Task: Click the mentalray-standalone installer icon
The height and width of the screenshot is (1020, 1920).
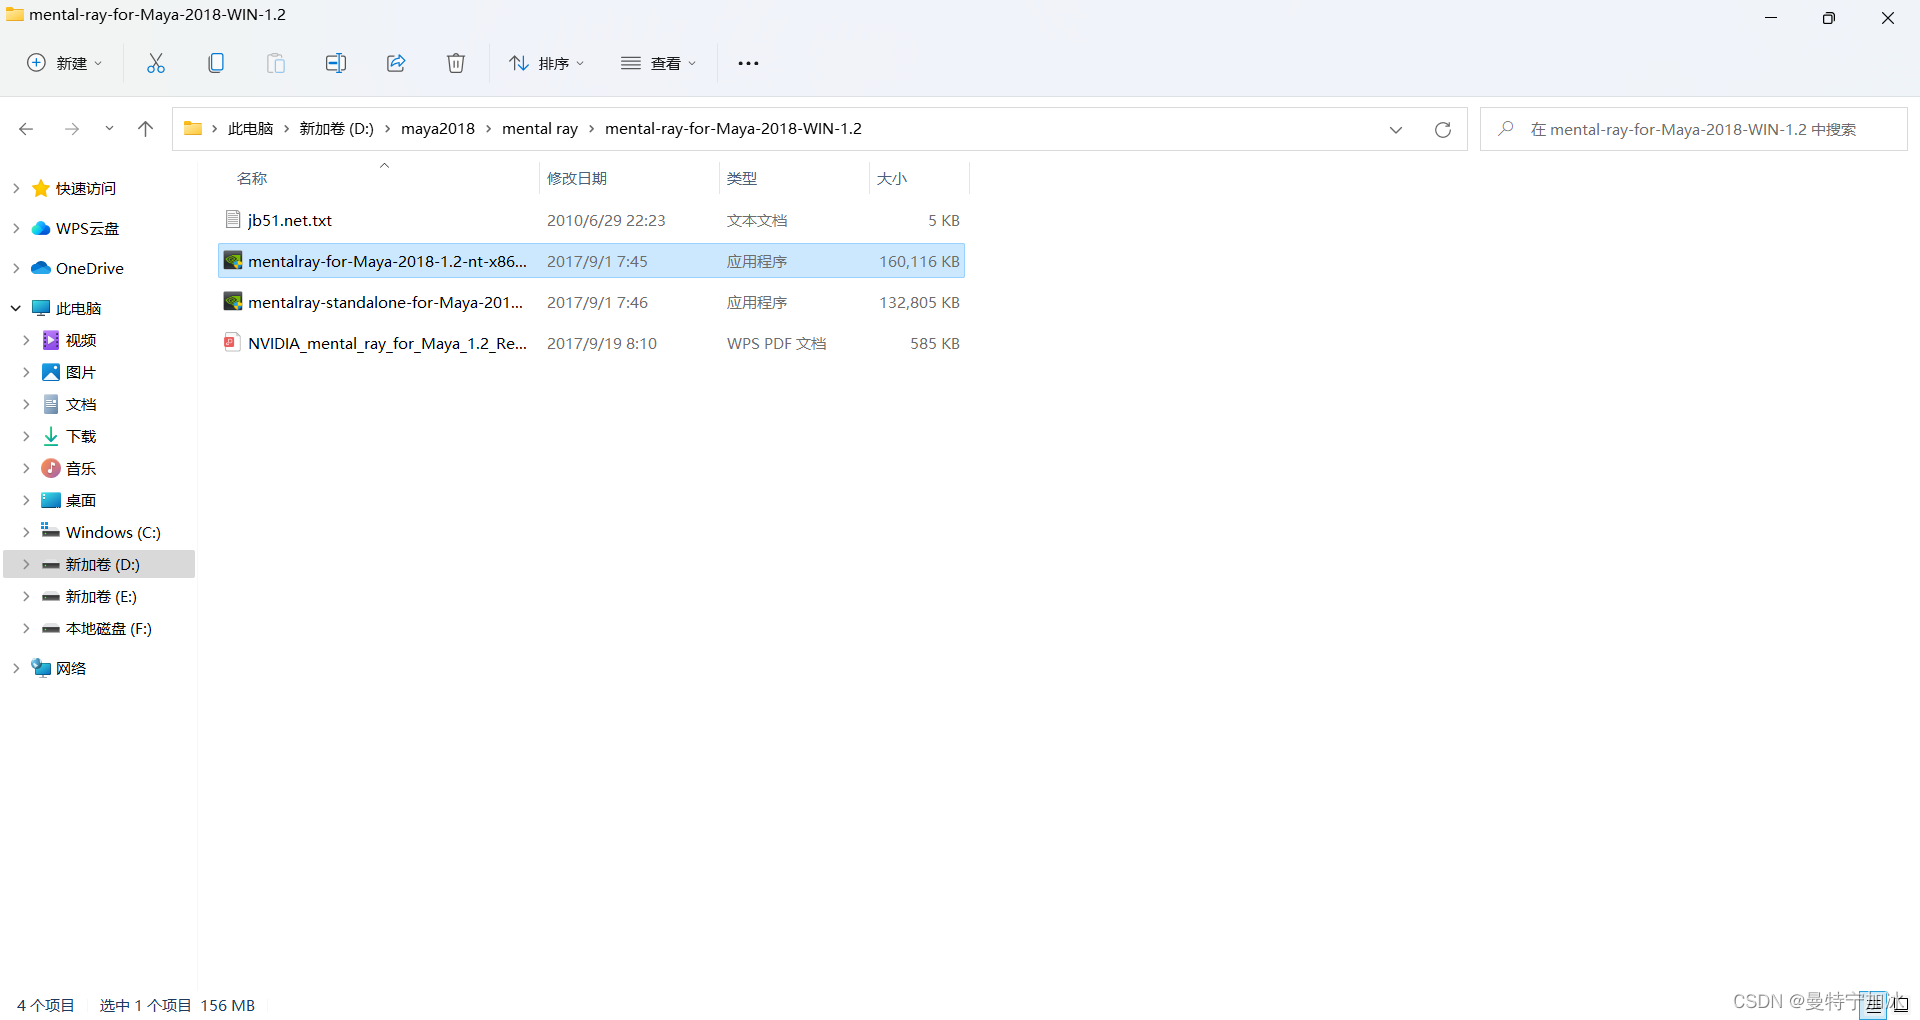Action: [x=233, y=301]
